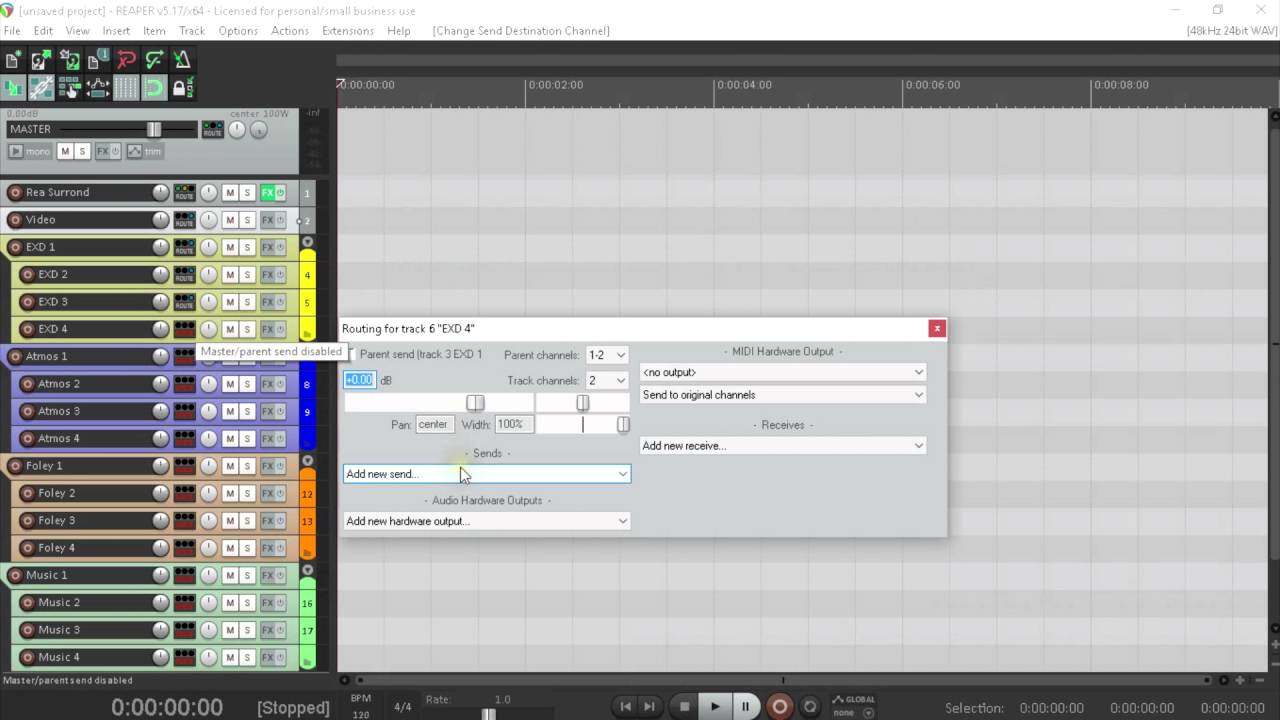Click the Play transport button

(x=715, y=706)
